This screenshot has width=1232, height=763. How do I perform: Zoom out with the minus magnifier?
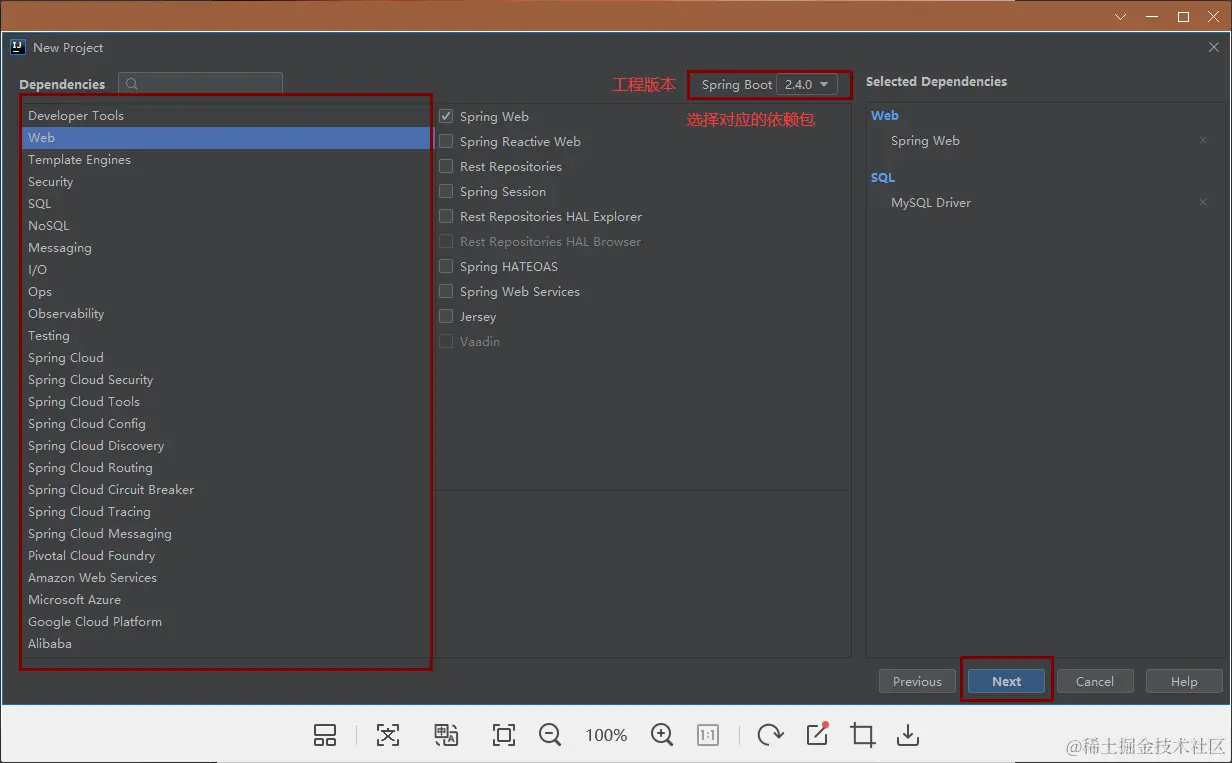point(550,735)
